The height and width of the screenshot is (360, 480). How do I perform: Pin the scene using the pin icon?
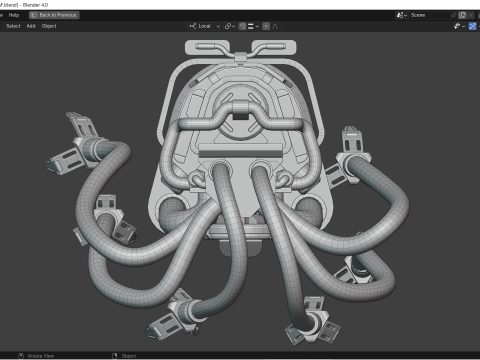point(454,15)
